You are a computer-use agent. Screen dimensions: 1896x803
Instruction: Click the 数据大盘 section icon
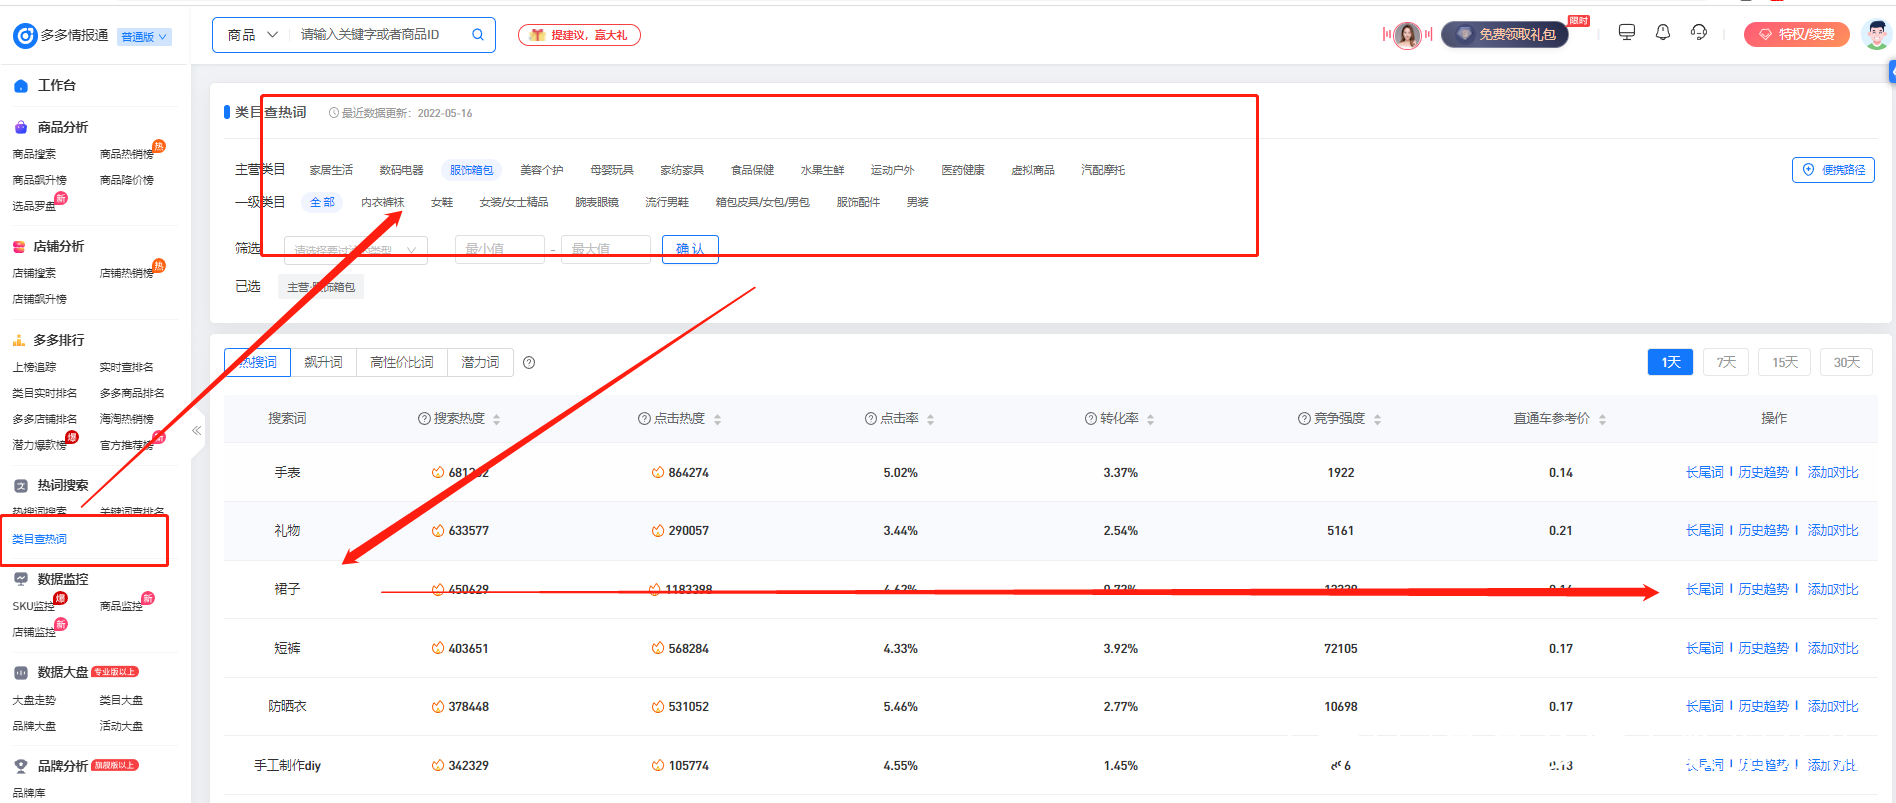click(21, 673)
